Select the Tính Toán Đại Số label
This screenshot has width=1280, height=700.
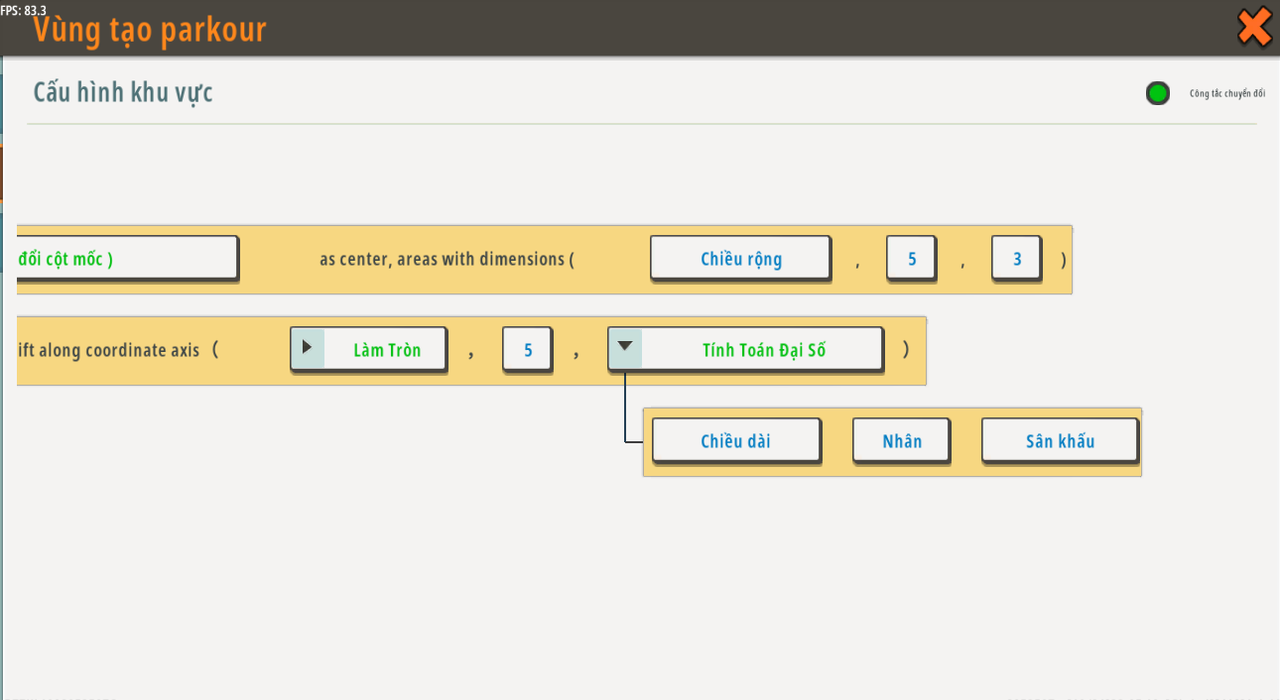tap(763, 350)
